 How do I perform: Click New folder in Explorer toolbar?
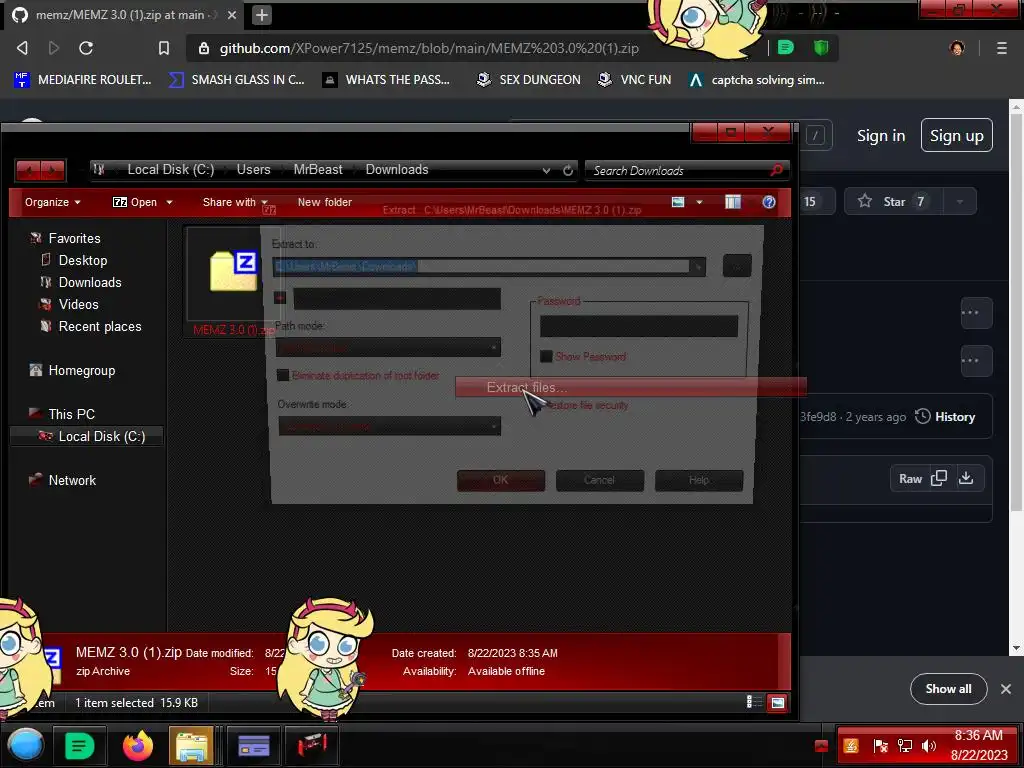pyautogui.click(x=325, y=202)
